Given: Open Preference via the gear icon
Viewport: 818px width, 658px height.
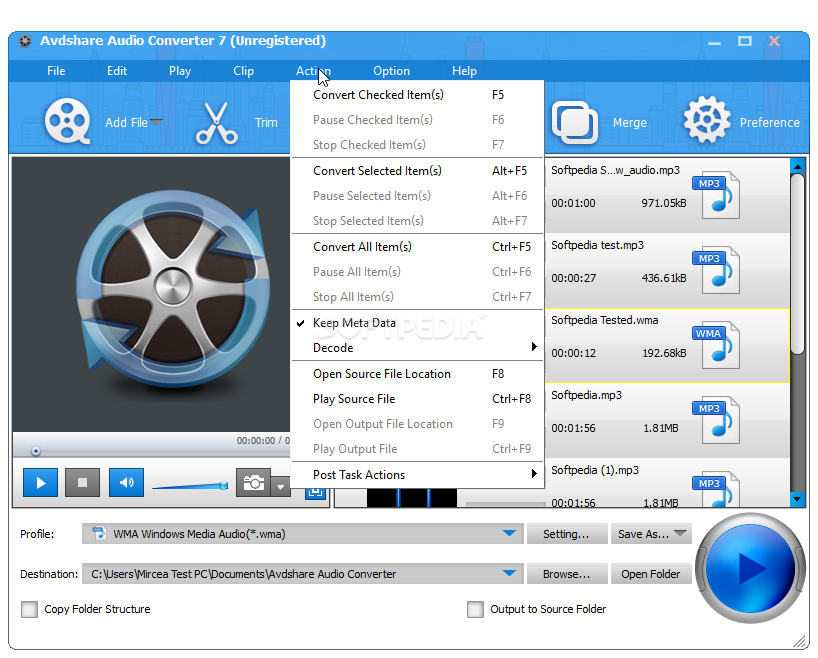Looking at the screenshot, I should coord(707,120).
